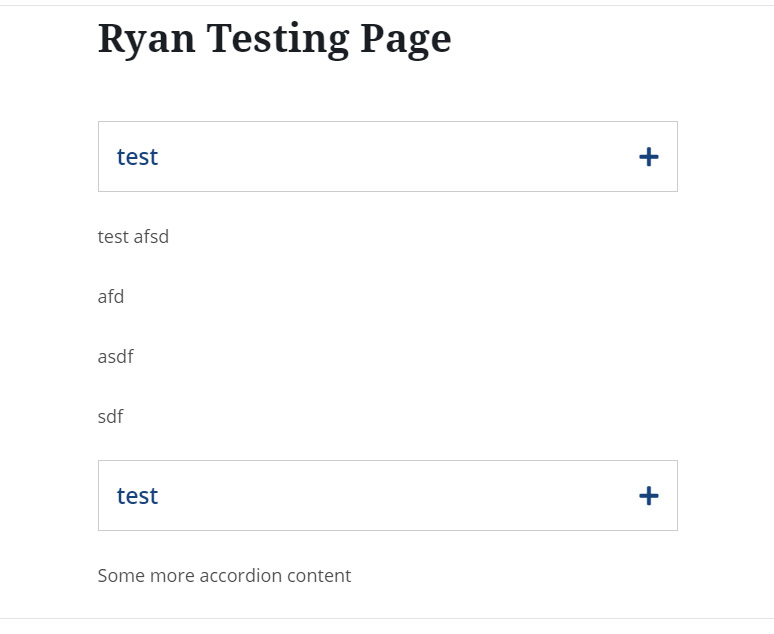Viewport: 774px width, 634px height.
Task: Click the "test afsd" paragraph
Action: tap(133, 237)
